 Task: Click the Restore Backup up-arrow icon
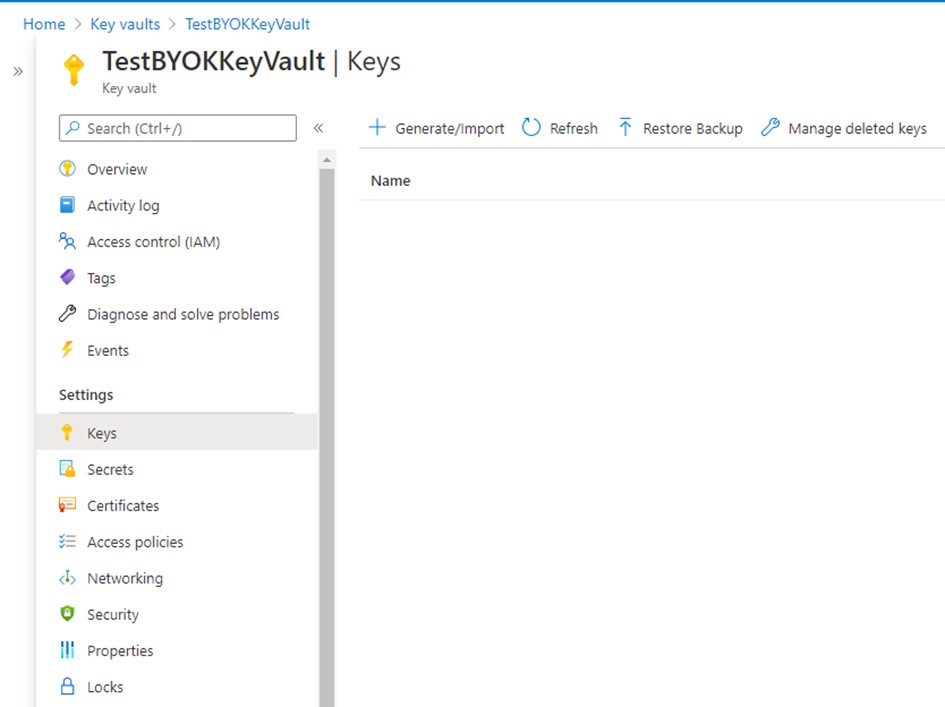(625, 127)
